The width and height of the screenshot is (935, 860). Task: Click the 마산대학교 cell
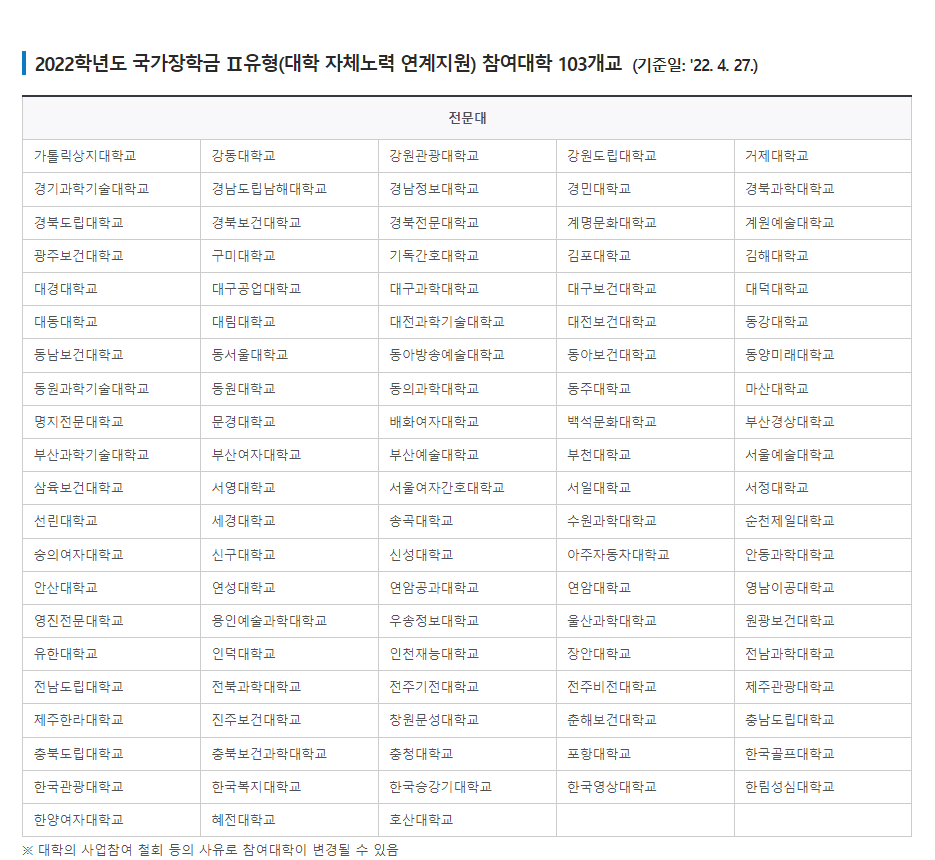coord(823,389)
